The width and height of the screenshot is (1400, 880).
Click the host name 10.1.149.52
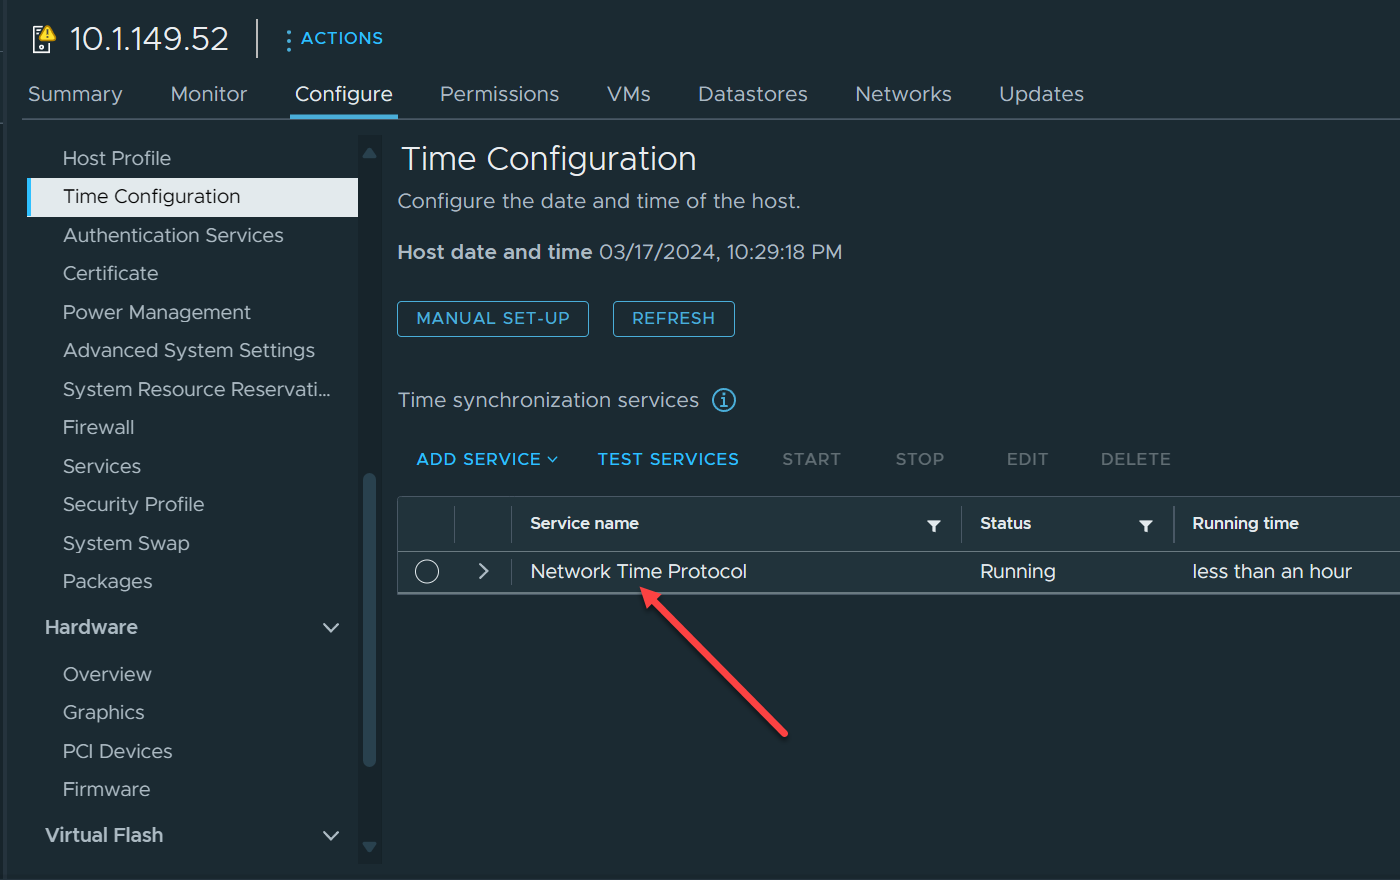(x=149, y=39)
